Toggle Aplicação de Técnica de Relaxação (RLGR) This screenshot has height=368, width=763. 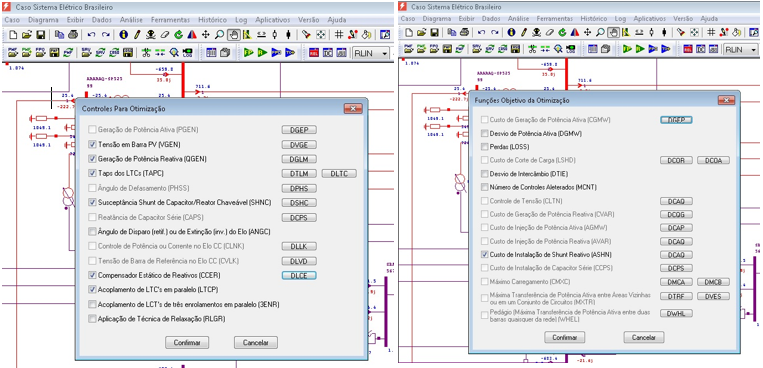92,319
